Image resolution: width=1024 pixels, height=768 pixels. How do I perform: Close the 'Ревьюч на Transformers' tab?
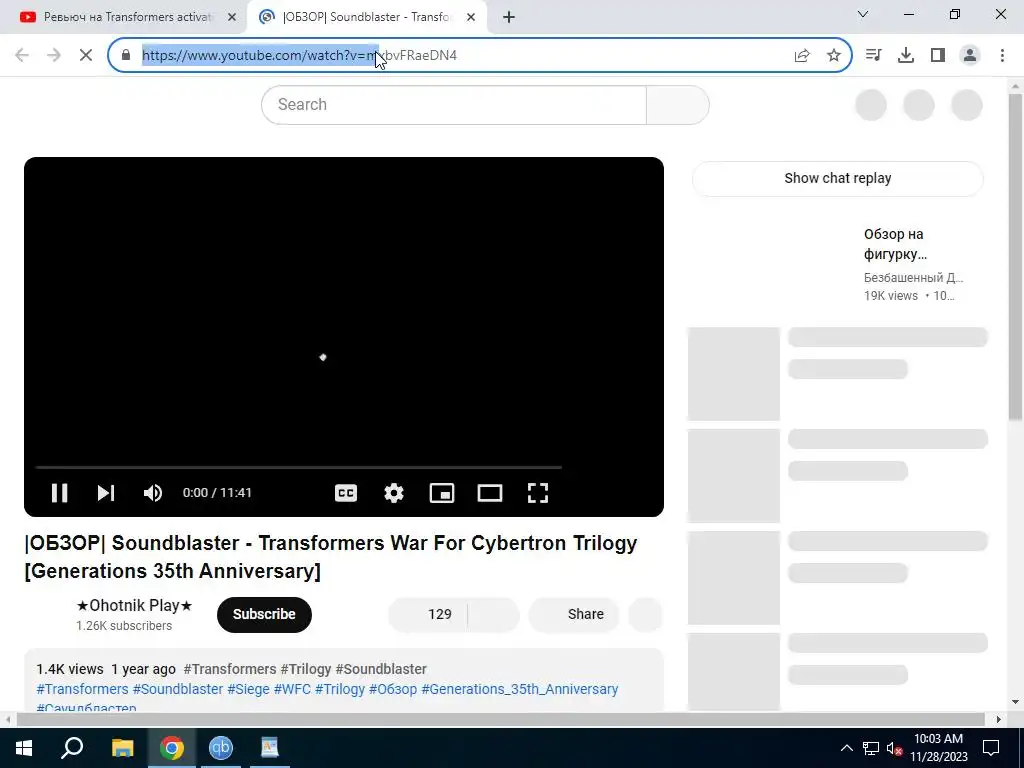231,18
